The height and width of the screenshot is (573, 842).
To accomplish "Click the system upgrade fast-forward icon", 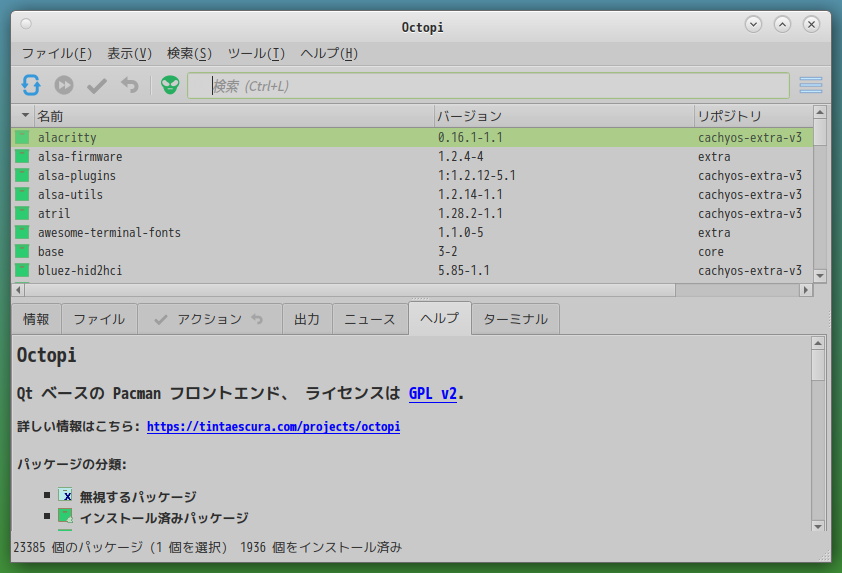I will pos(64,85).
